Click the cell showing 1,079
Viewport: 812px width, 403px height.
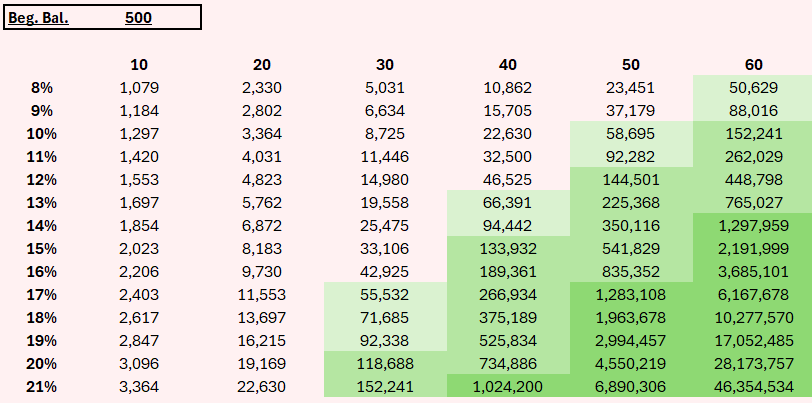click(139, 88)
